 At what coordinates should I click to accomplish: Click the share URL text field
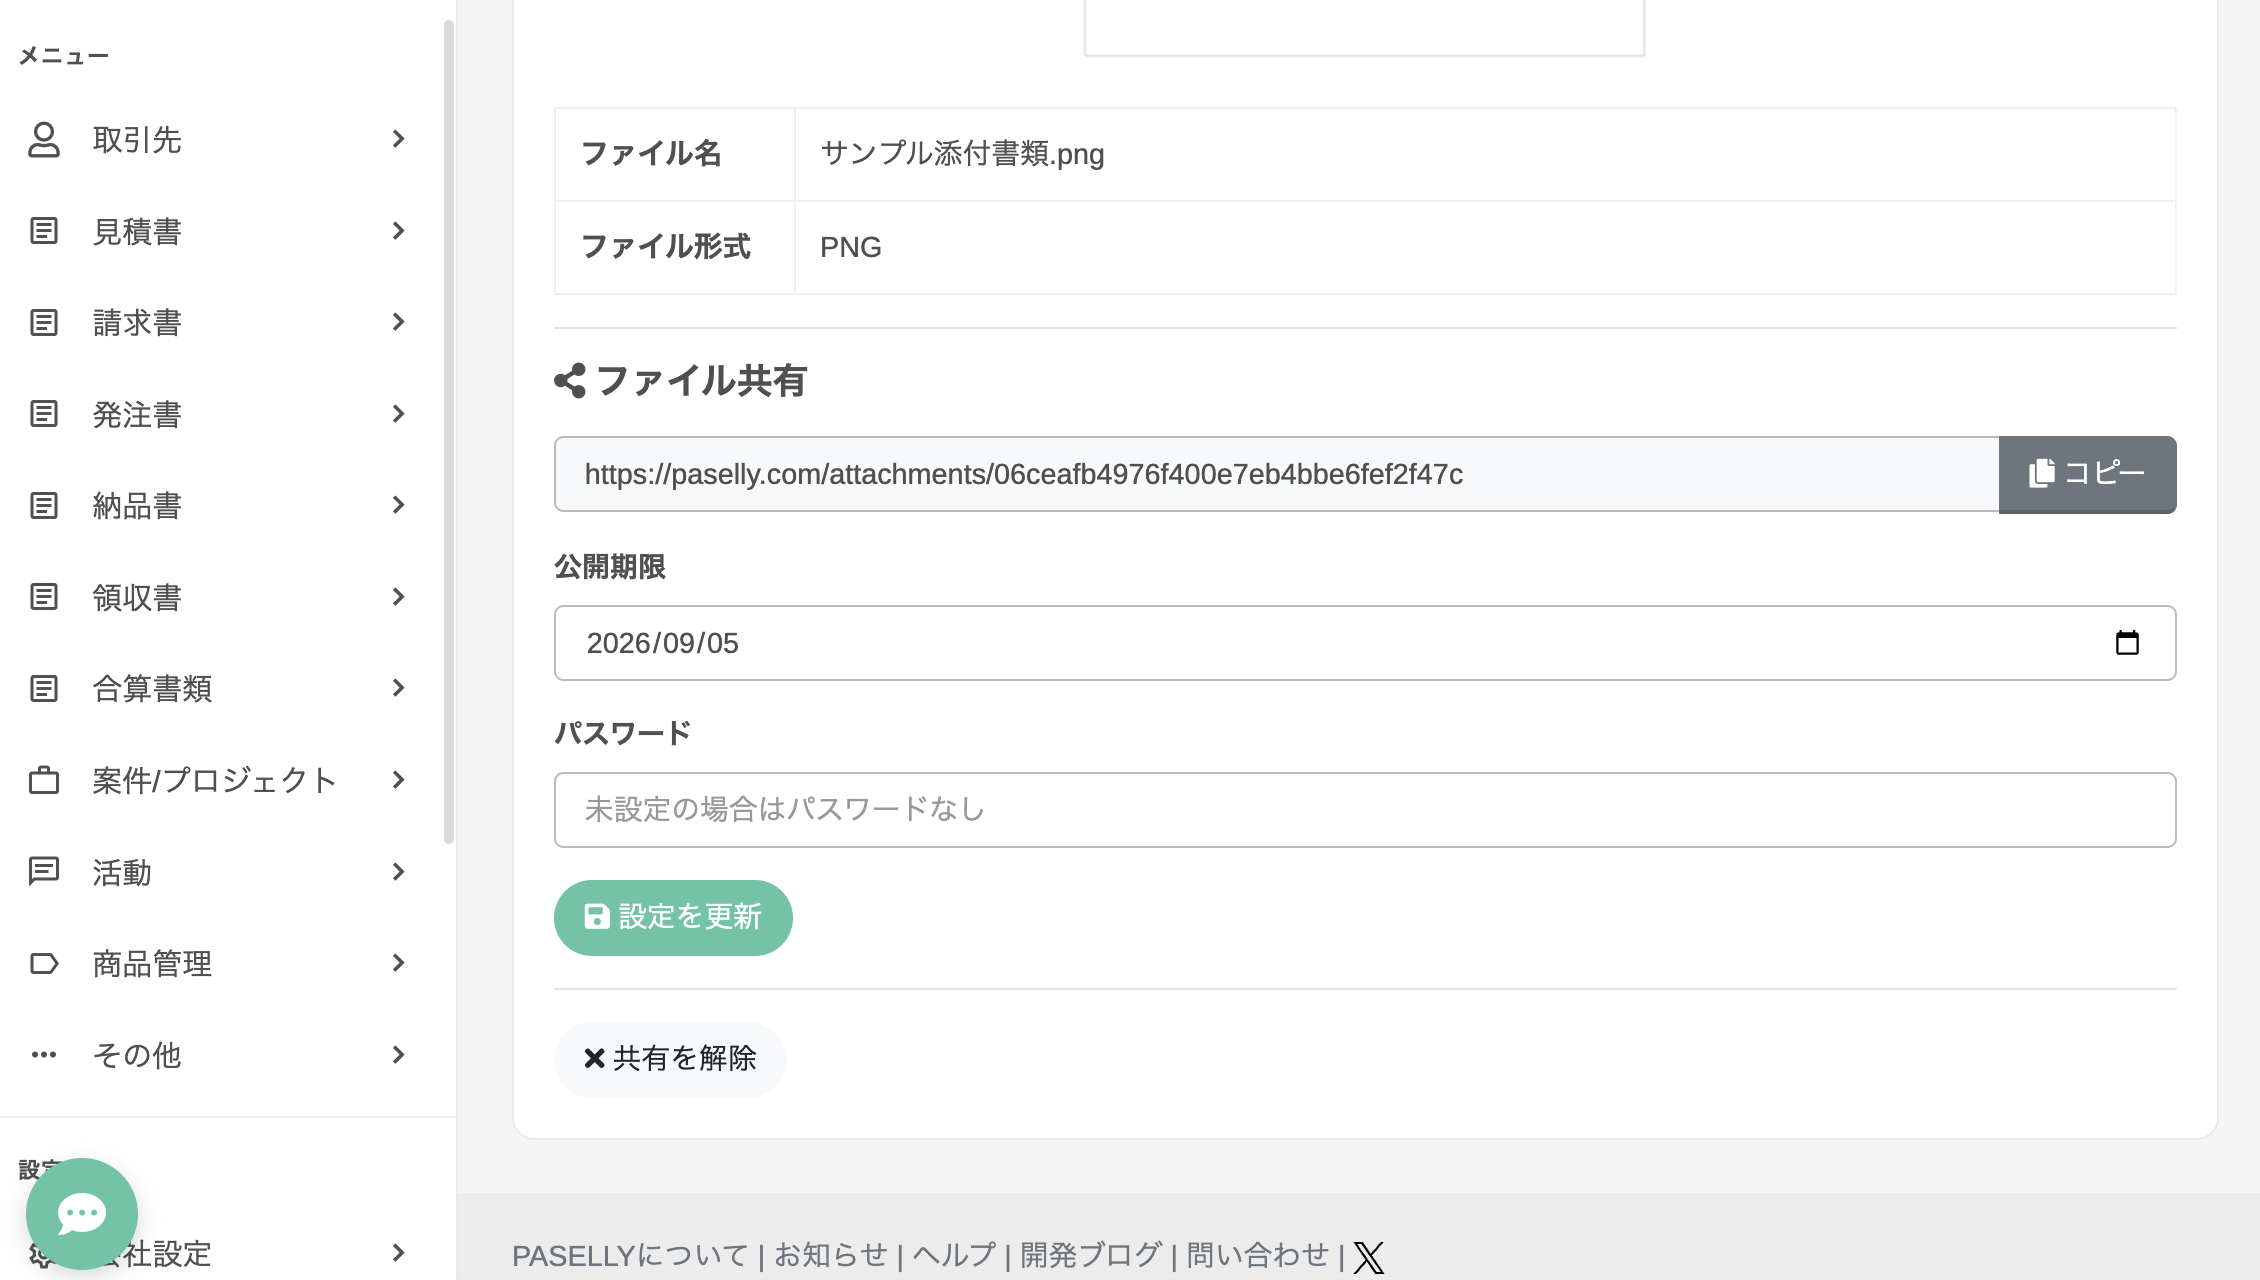1277,474
